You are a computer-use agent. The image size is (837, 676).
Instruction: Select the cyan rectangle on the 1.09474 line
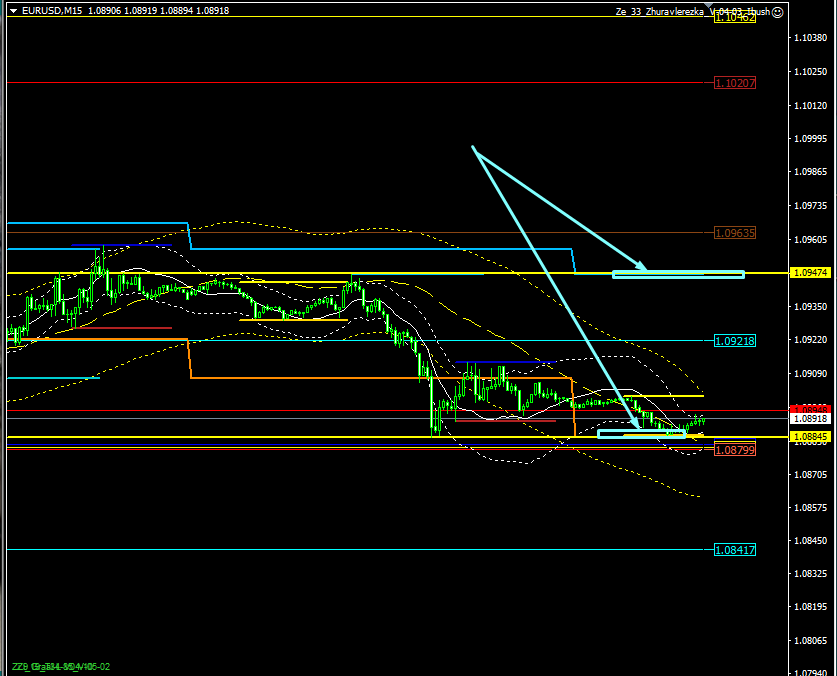click(678, 273)
